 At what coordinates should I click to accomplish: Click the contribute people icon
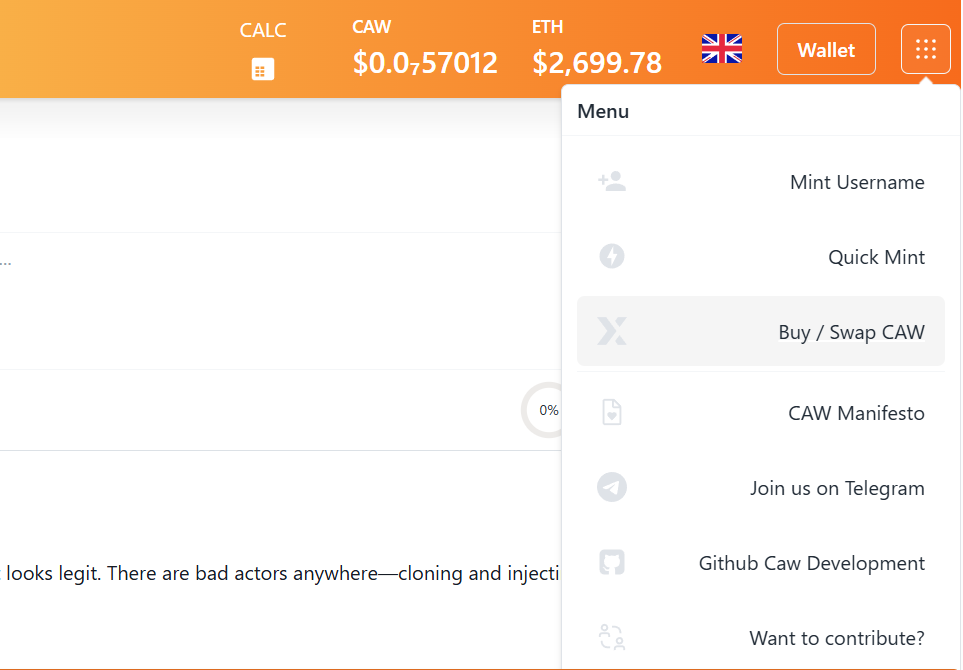coord(612,637)
